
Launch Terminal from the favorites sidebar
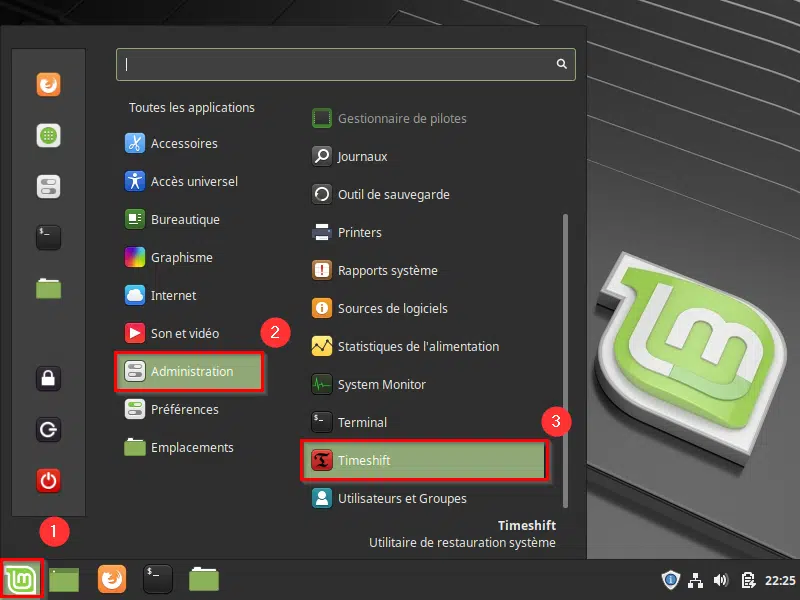(48, 238)
